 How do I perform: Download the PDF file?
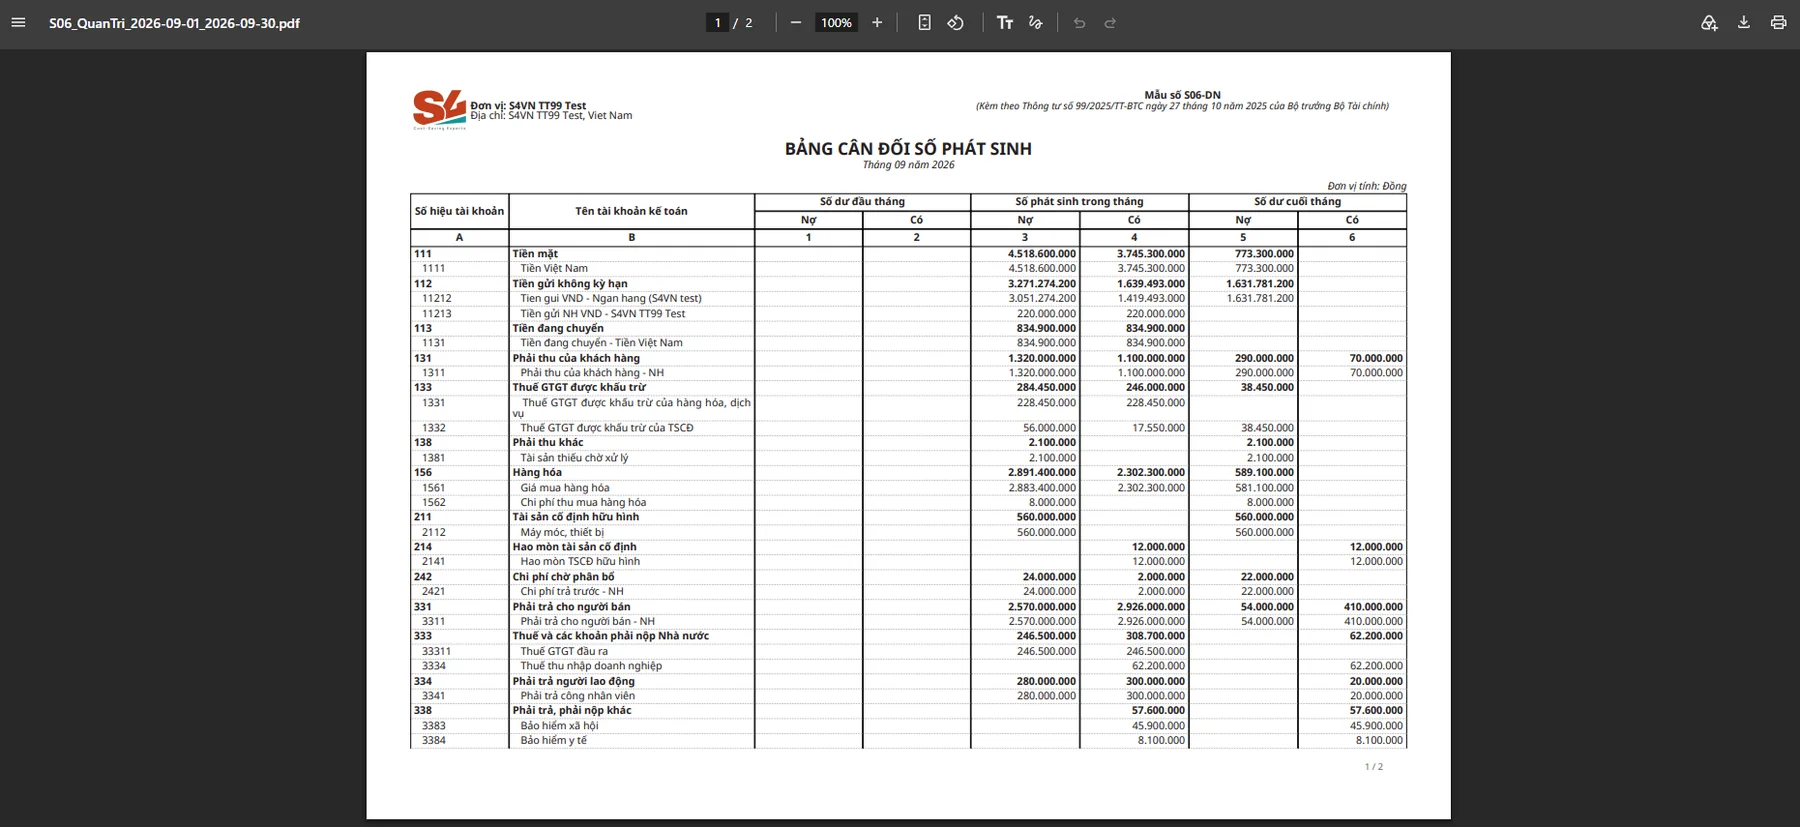pos(1744,23)
